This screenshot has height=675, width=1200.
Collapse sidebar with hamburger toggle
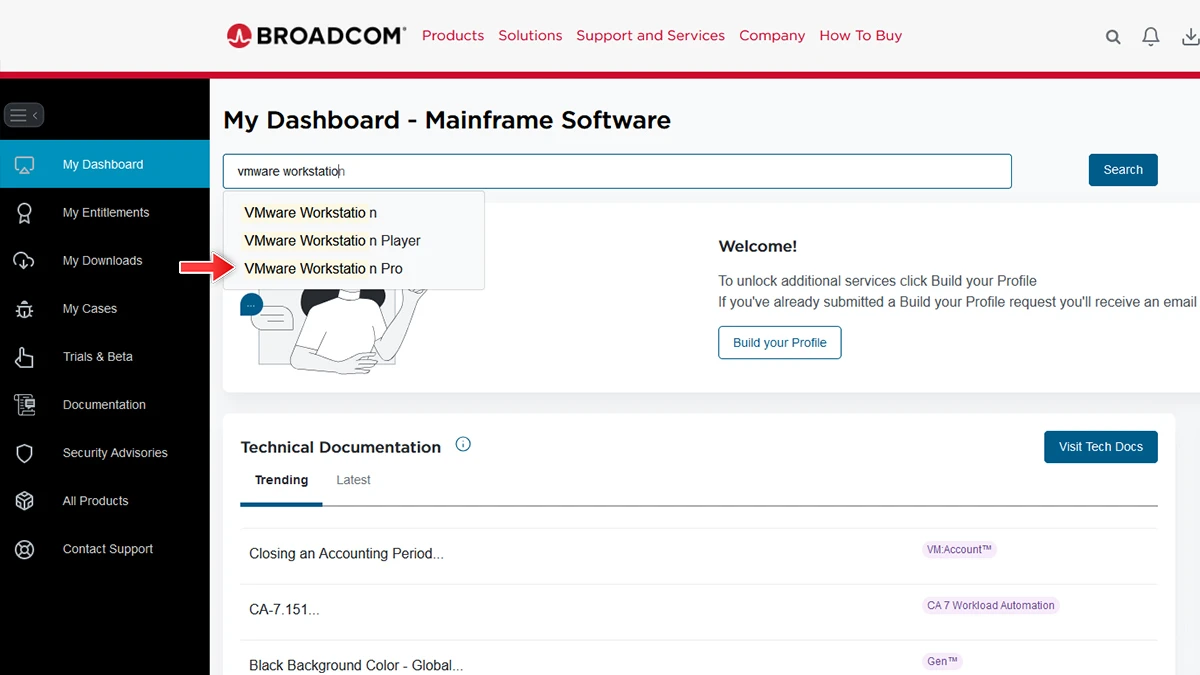(24, 115)
